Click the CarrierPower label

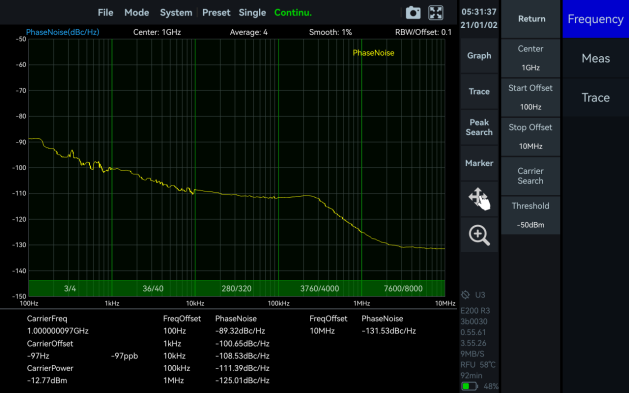pos(50,368)
